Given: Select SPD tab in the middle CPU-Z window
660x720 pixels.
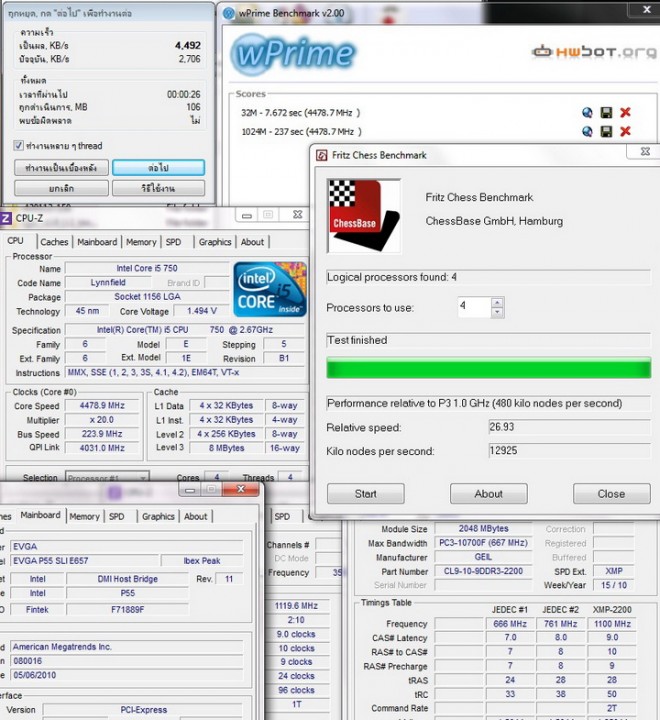Looking at the screenshot, I should [x=282, y=517].
